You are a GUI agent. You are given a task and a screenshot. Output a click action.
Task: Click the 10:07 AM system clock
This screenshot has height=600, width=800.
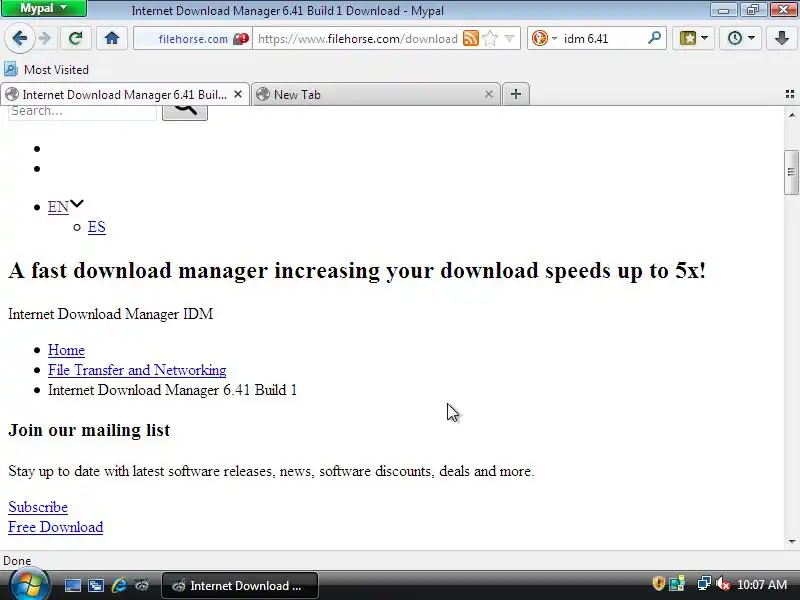click(x=762, y=585)
